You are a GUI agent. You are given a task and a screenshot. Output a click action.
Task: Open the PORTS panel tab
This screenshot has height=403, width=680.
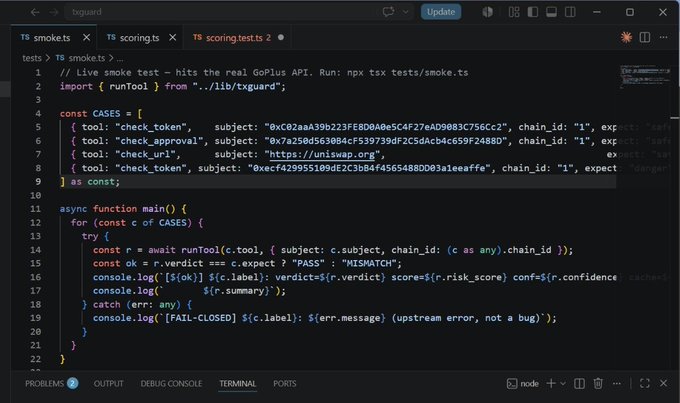(x=284, y=383)
